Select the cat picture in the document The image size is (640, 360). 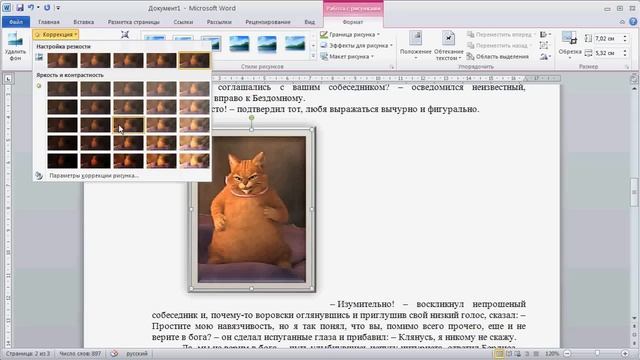[x=251, y=209]
